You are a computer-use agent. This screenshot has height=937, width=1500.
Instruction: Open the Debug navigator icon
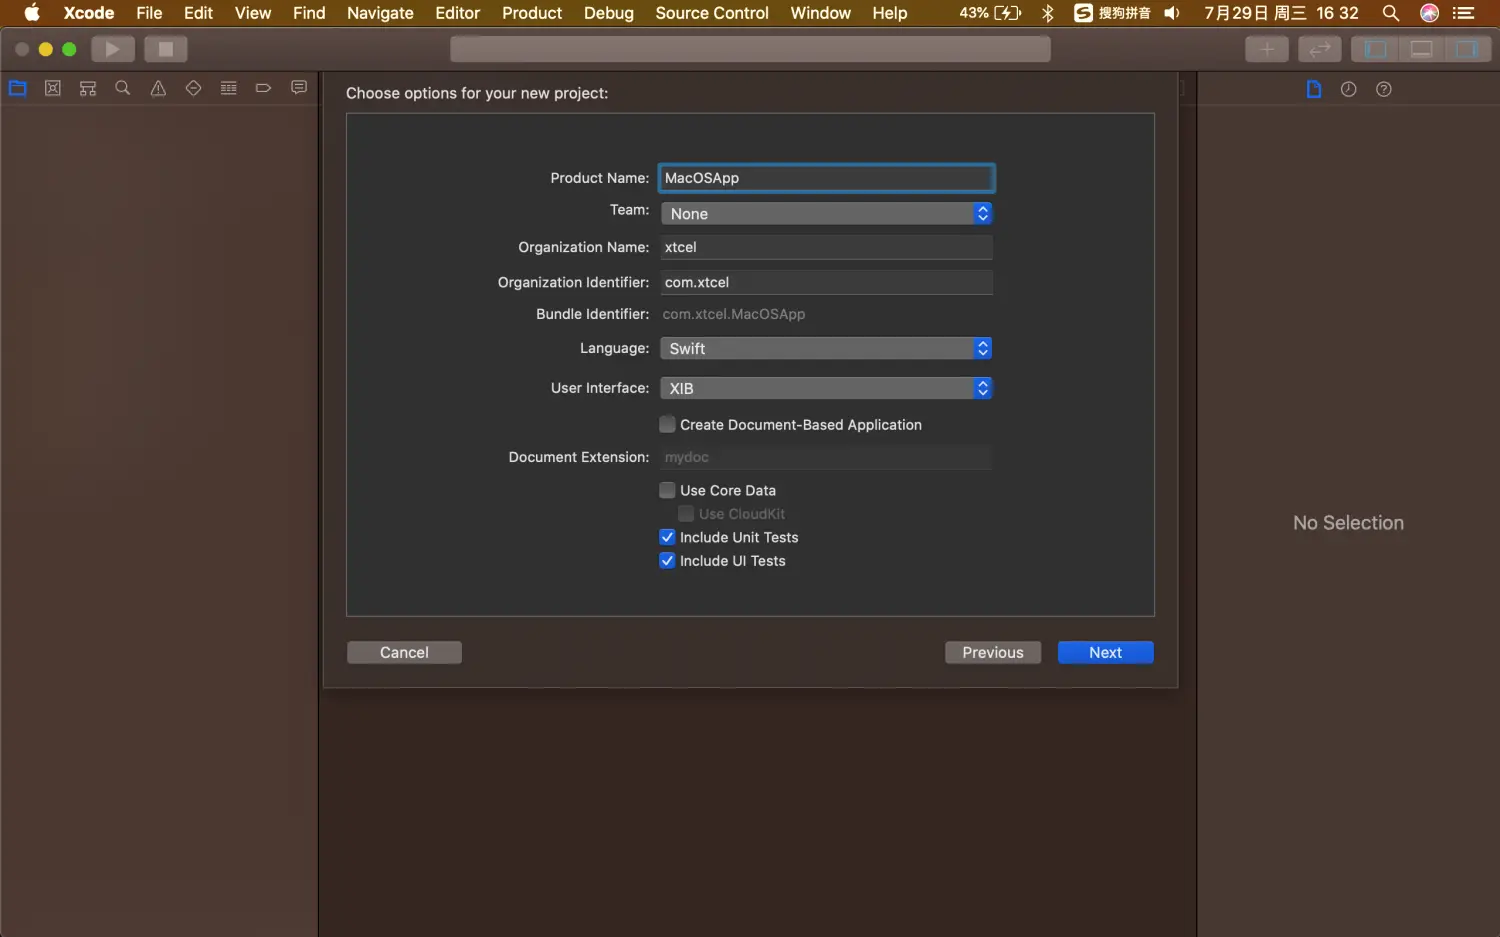click(229, 88)
